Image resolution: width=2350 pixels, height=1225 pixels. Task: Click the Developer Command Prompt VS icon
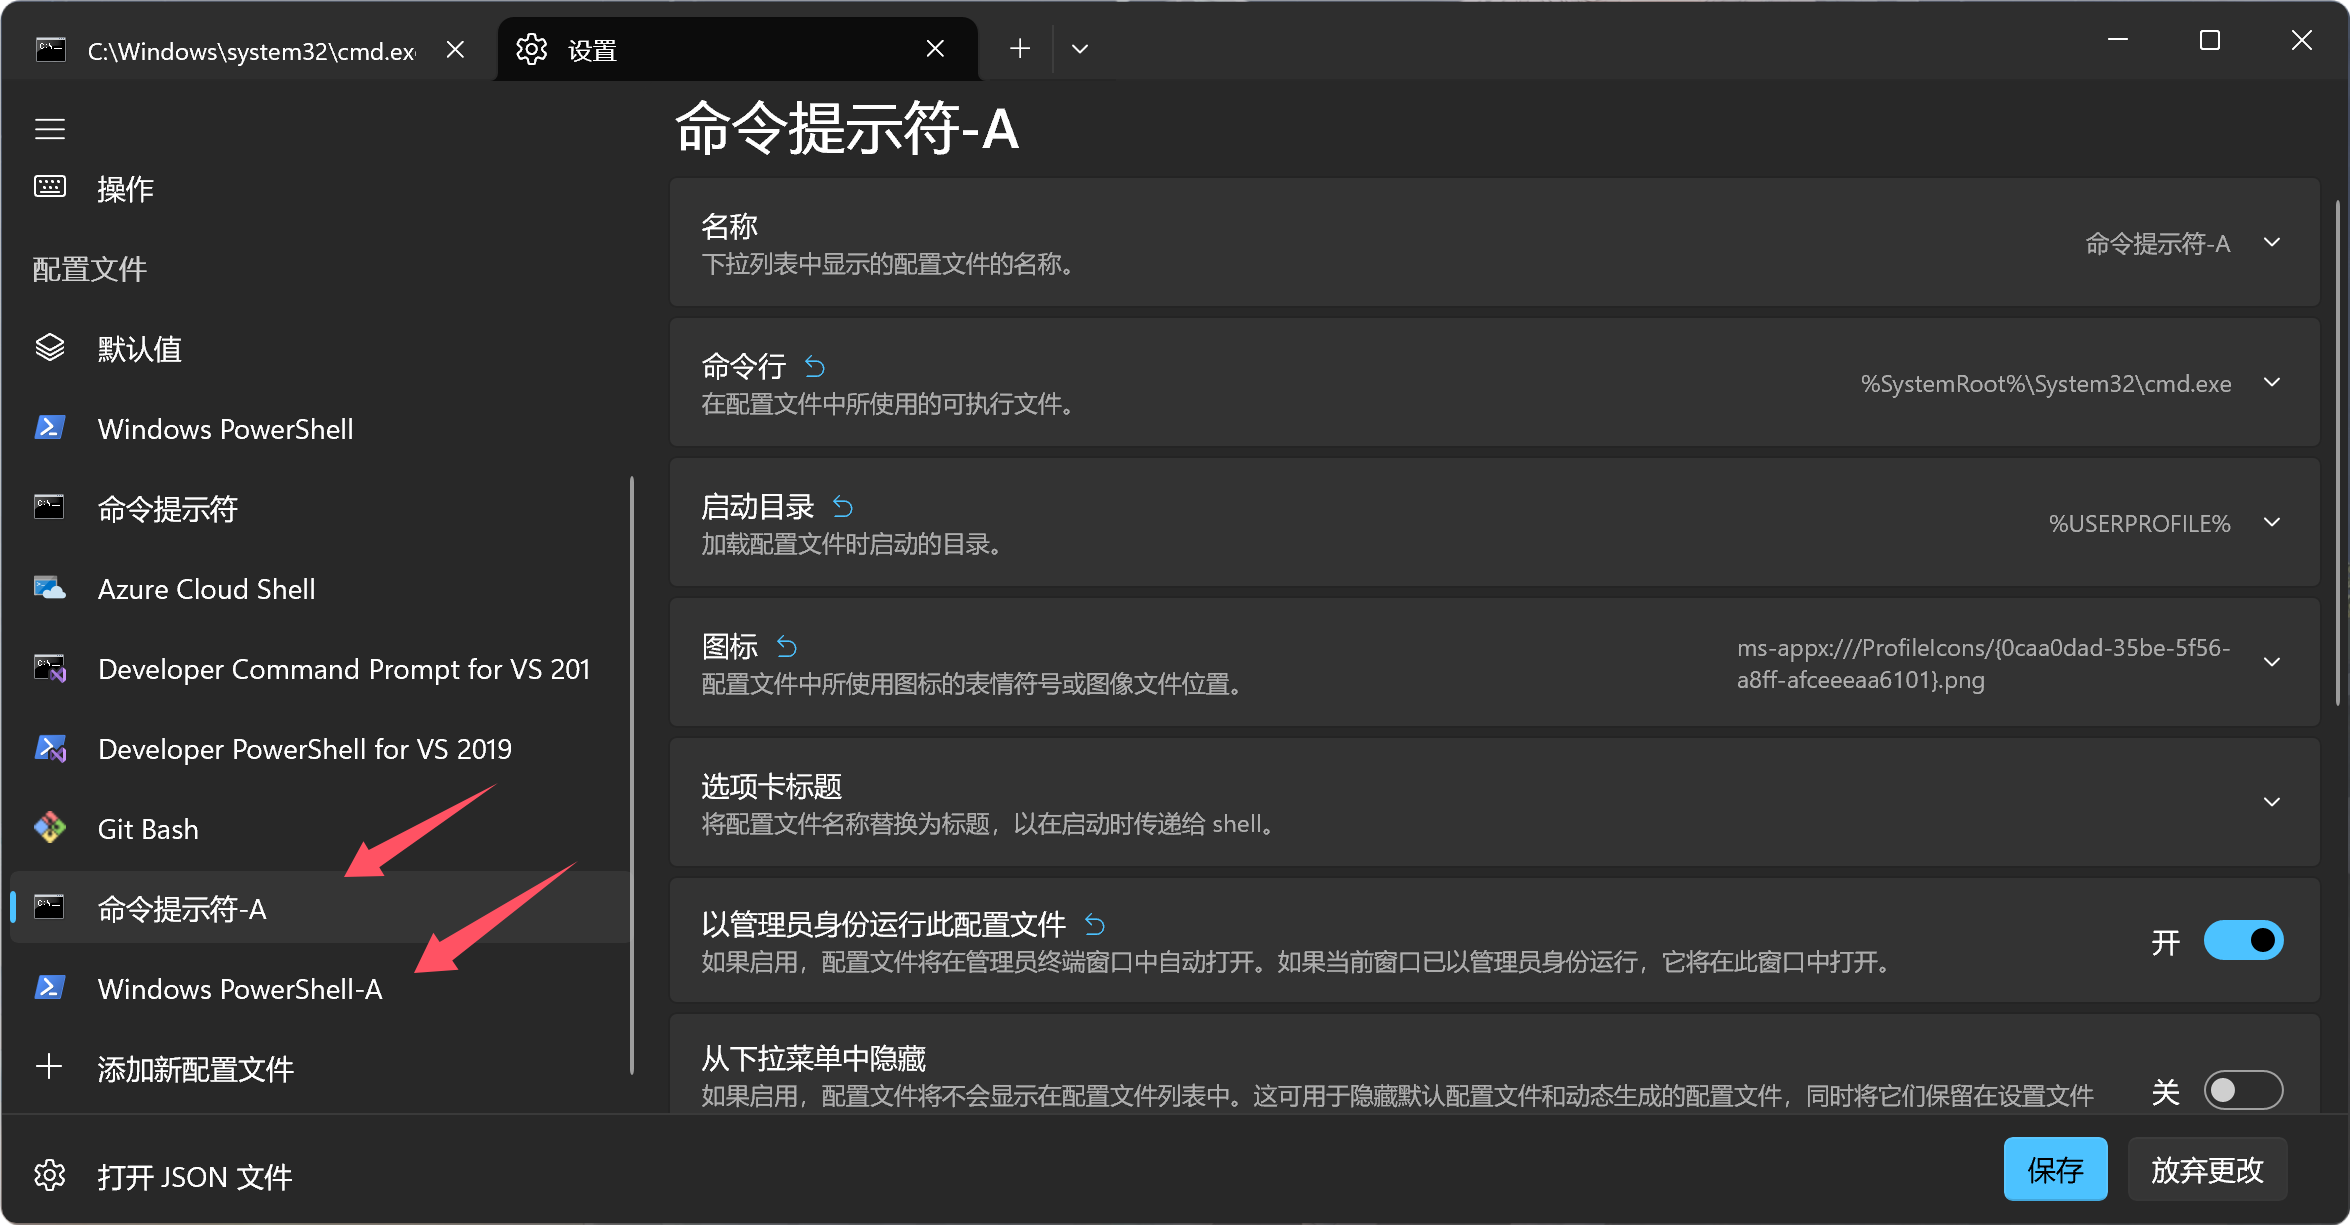click(x=50, y=667)
